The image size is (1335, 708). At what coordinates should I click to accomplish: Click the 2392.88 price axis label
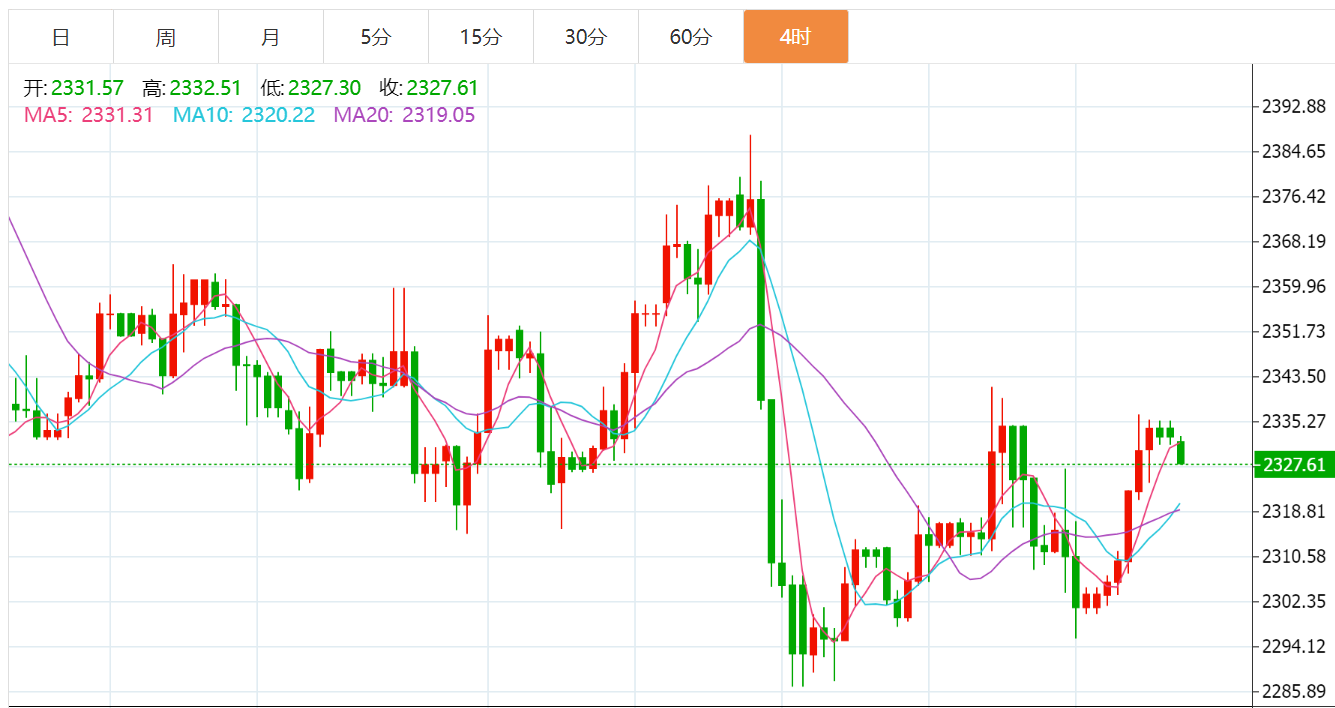pos(1294,106)
